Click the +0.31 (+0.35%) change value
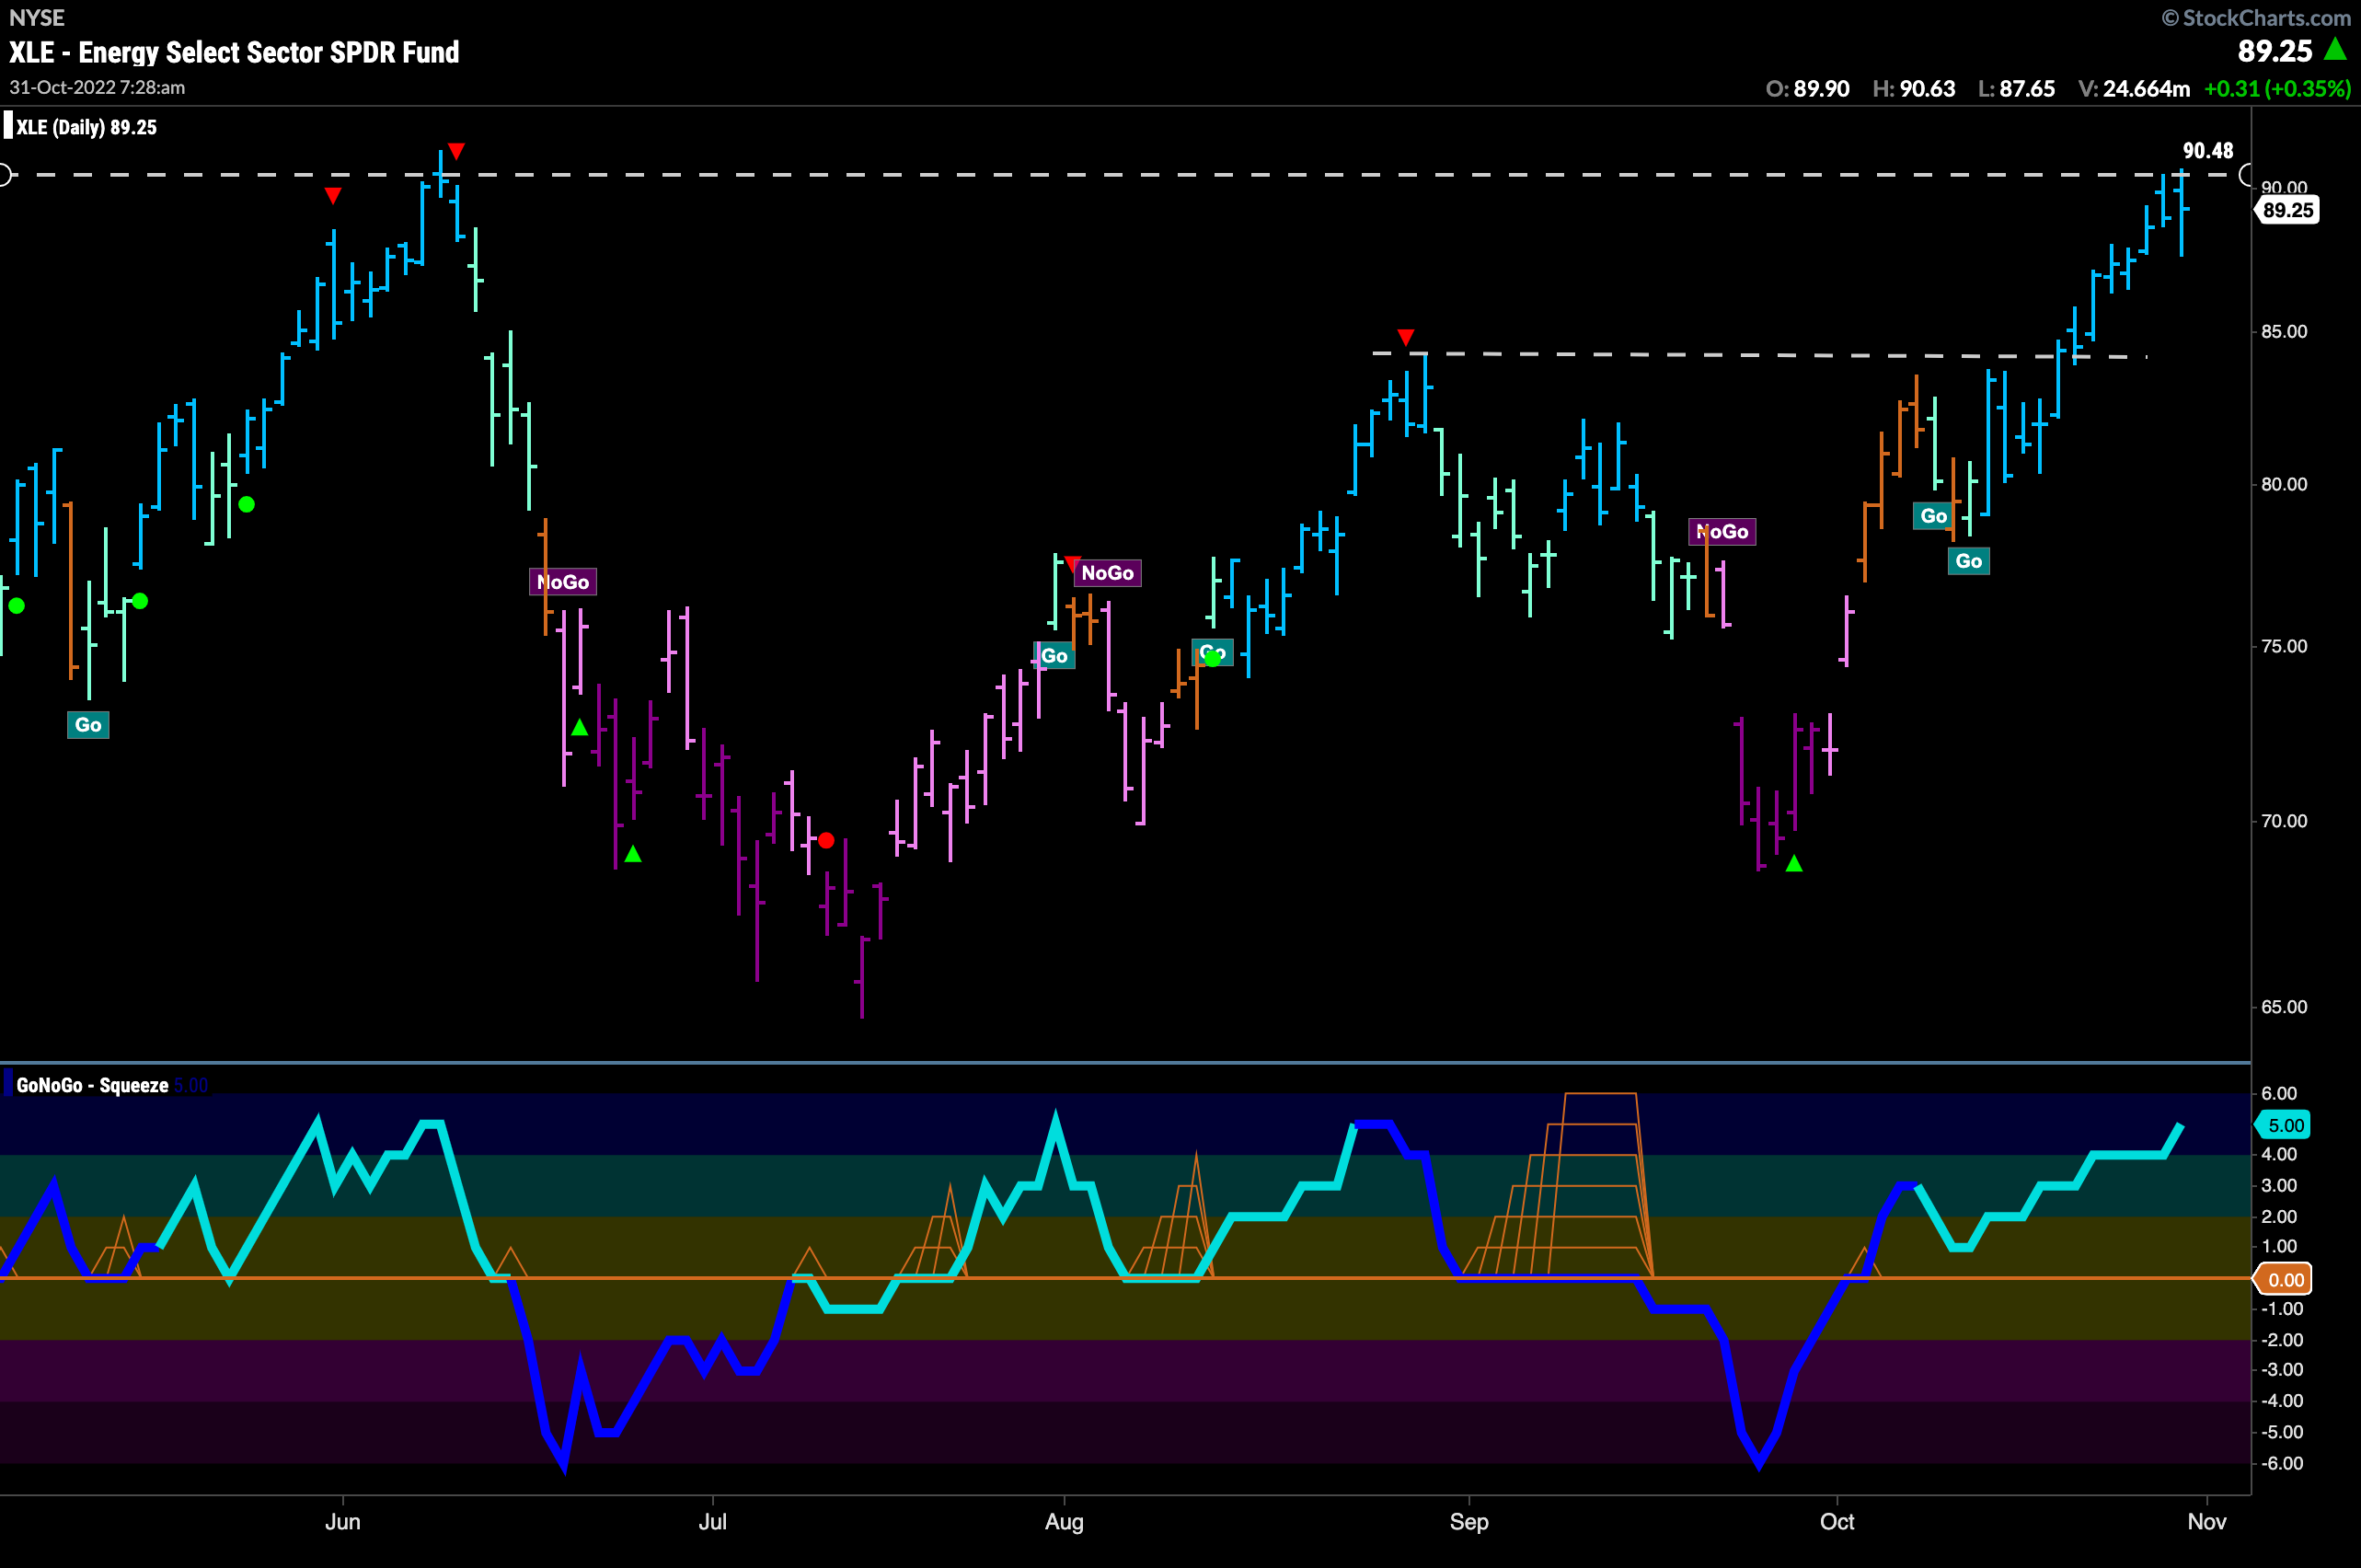2361x1568 pixels. 2277,89
